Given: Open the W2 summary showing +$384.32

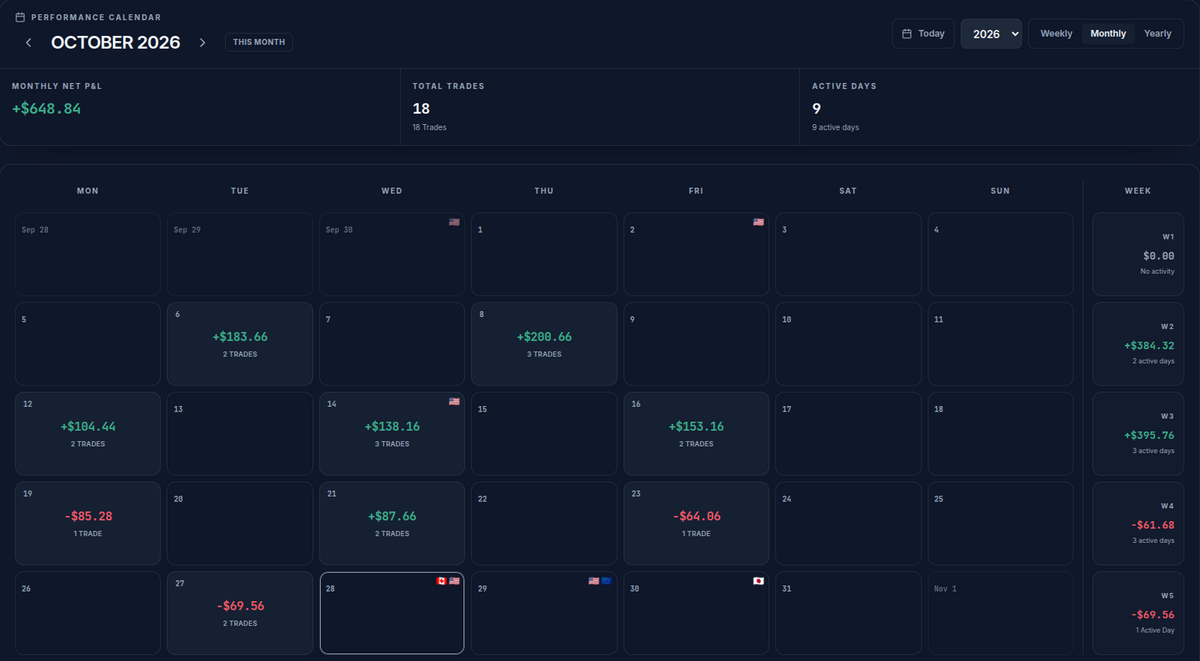Looking at the screenshot, I should tap(1138, 344).
